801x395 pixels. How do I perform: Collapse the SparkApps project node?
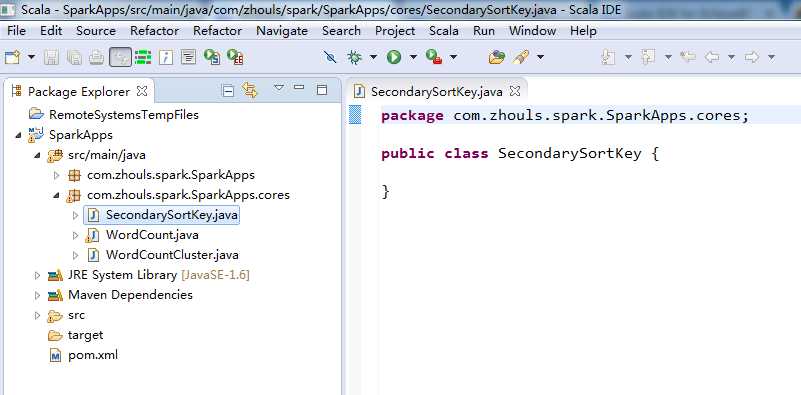tap(18, 135)
